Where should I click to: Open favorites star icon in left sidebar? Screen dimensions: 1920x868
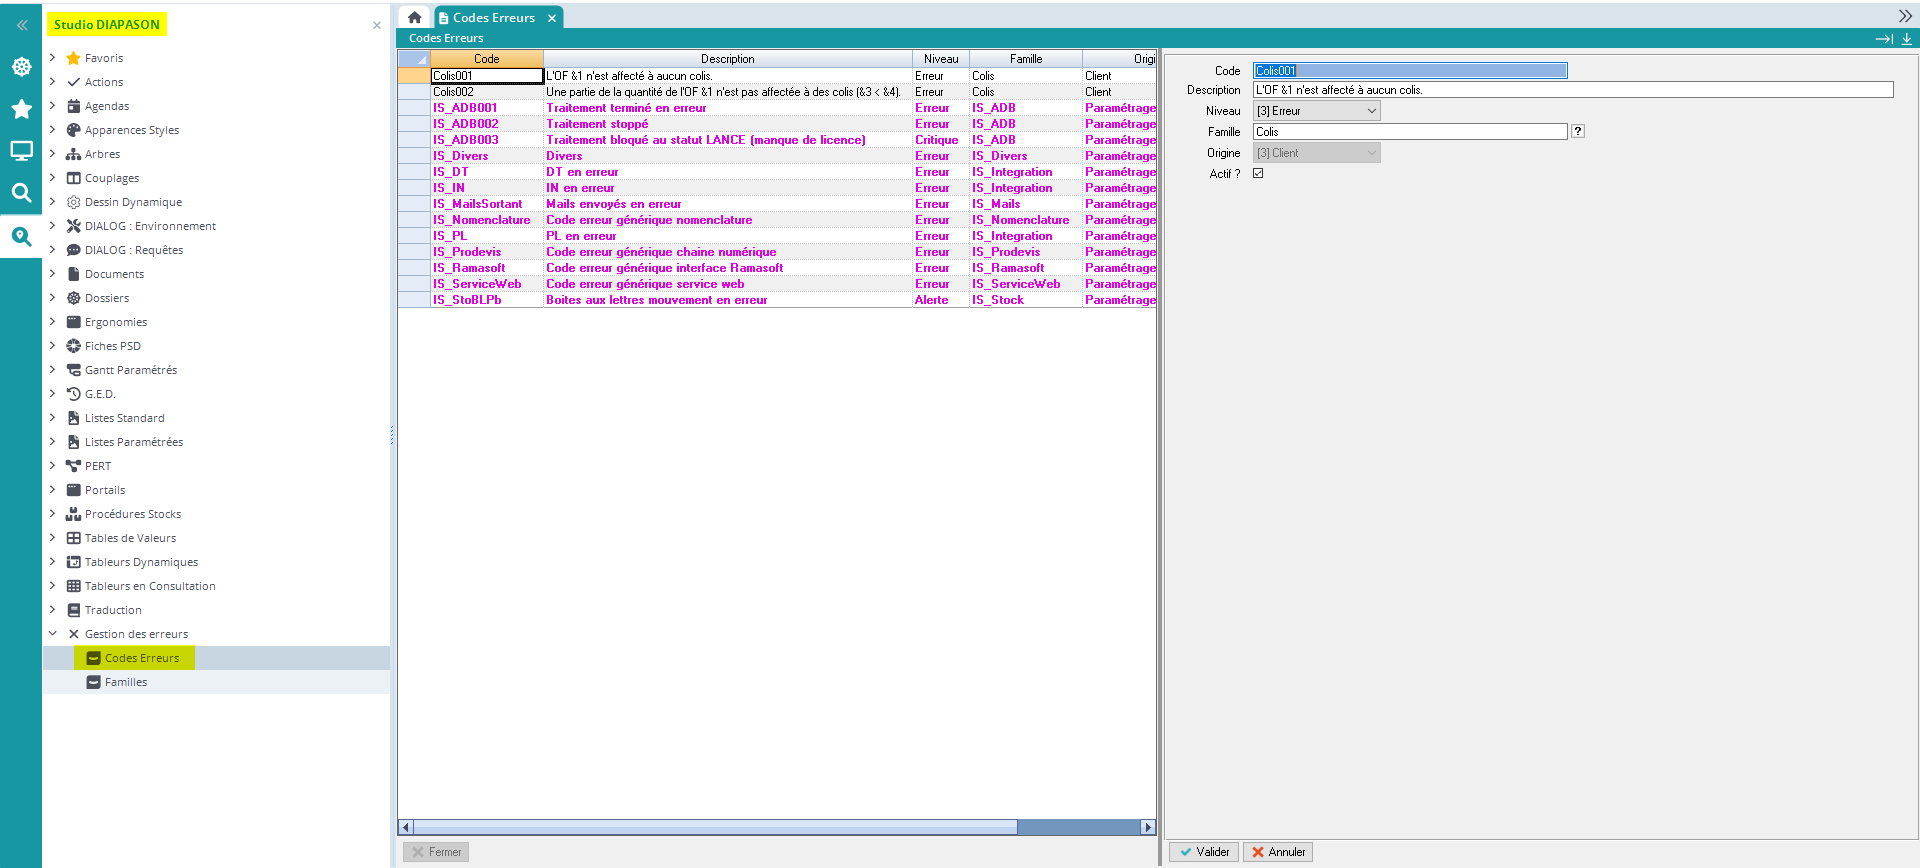click(x=21, y=109)
